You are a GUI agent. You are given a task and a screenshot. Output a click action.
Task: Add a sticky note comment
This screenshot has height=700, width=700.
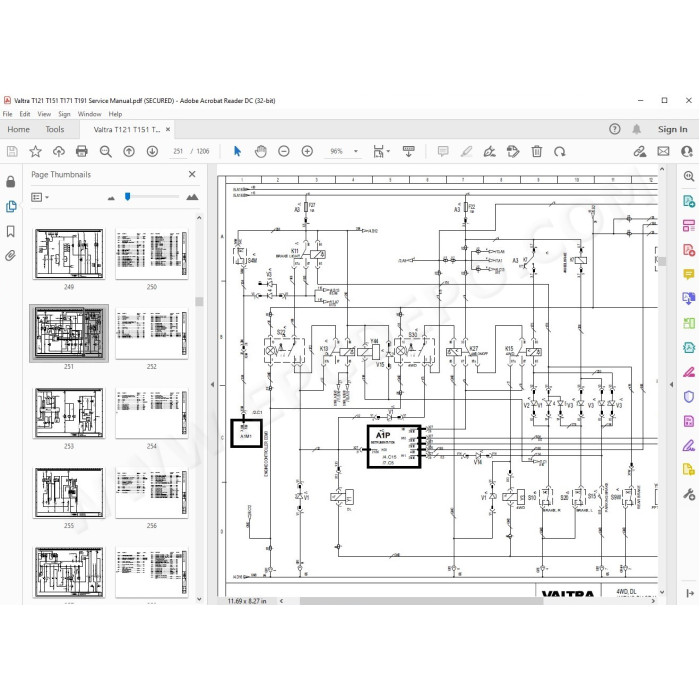pyautogui.click(x=443, y=151)
